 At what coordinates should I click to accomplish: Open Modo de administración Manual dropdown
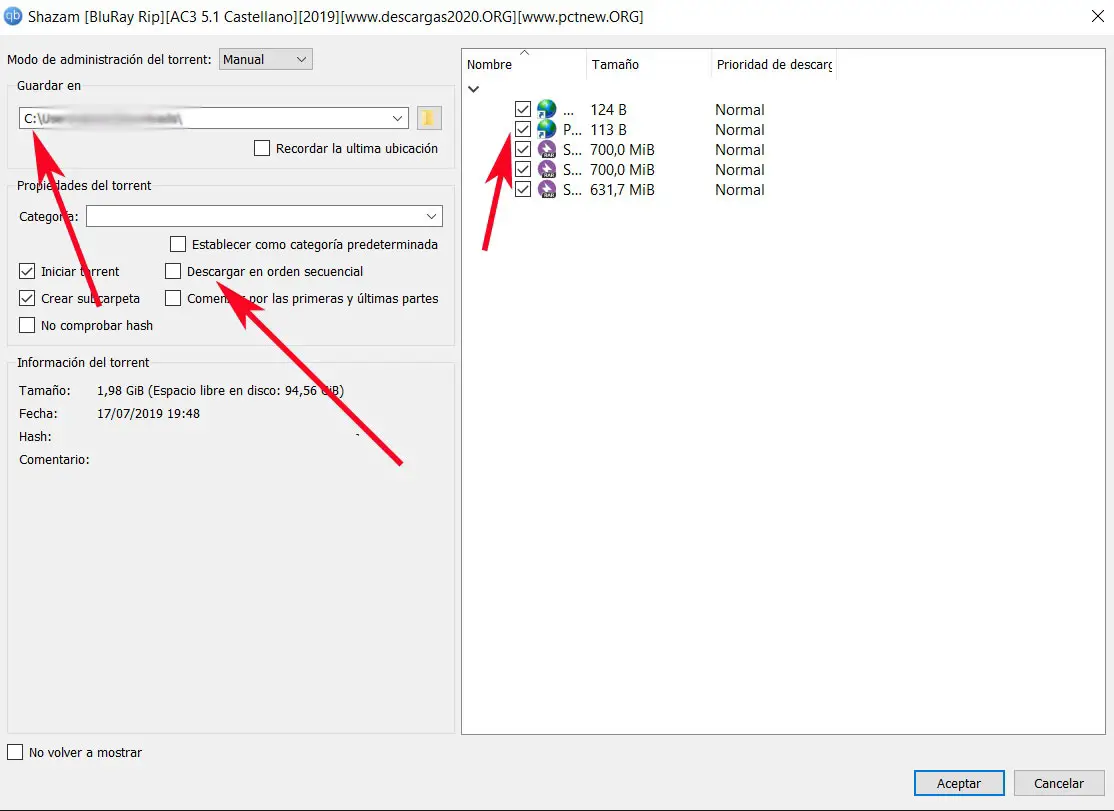coord(266,60)
